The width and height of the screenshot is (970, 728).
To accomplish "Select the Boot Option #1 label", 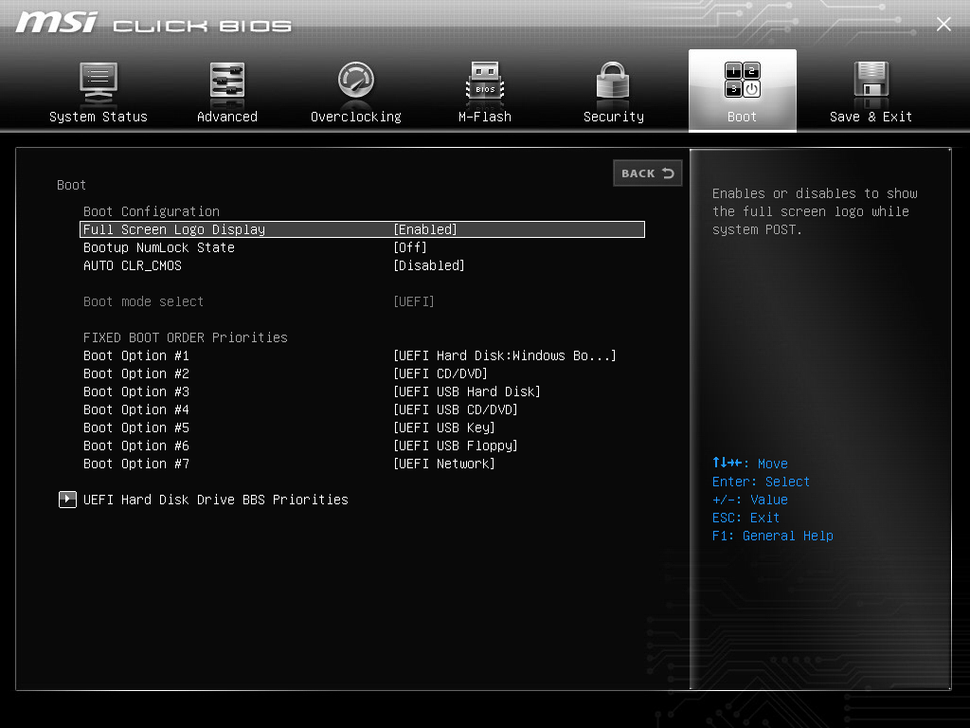I will point(136,356).
